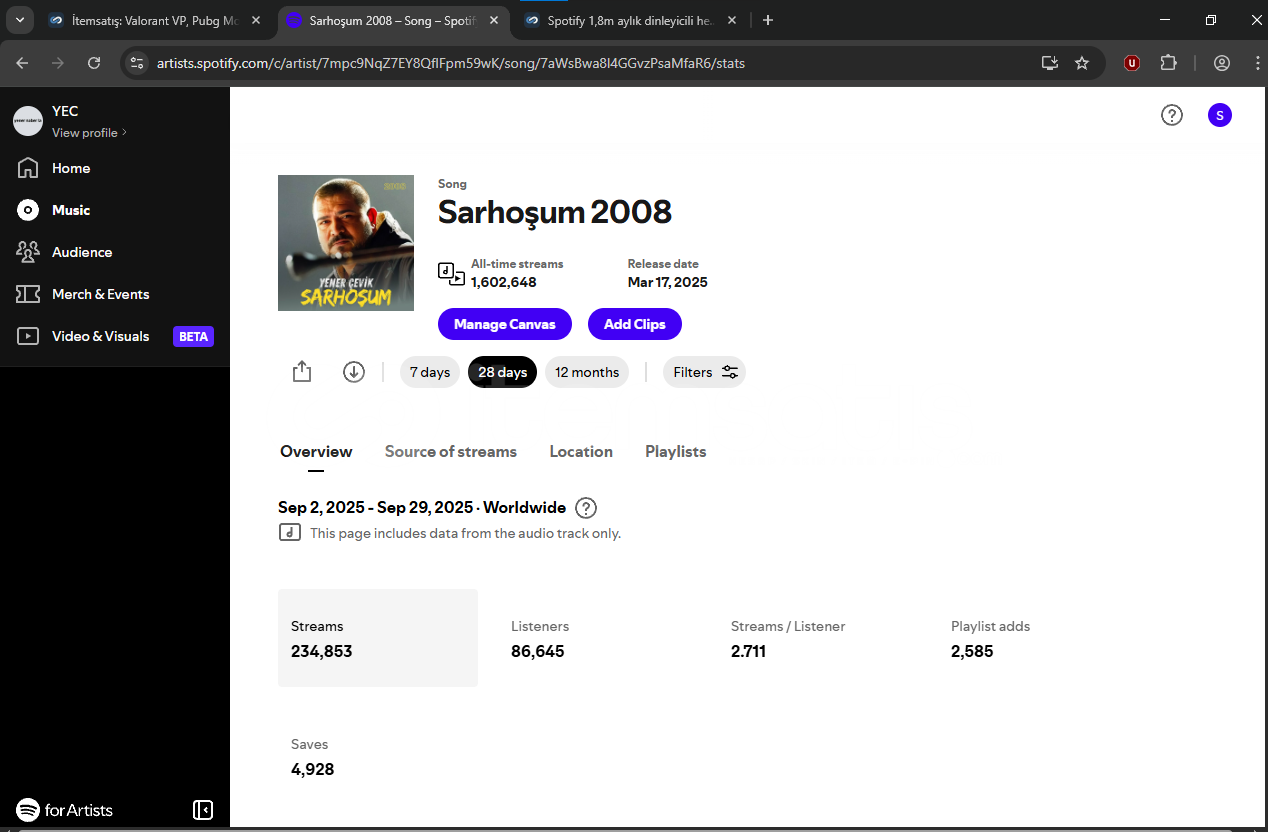The height and width of the screenshot is (832, 1268).
Task: Click the Sarhoşum album cover thumbnail
Action: 346,243
